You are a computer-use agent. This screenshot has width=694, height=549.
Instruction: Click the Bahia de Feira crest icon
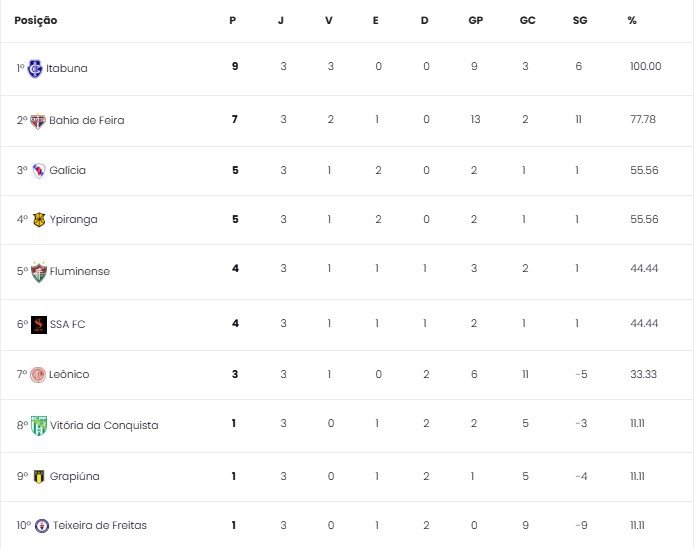click(x=39, y=120)
